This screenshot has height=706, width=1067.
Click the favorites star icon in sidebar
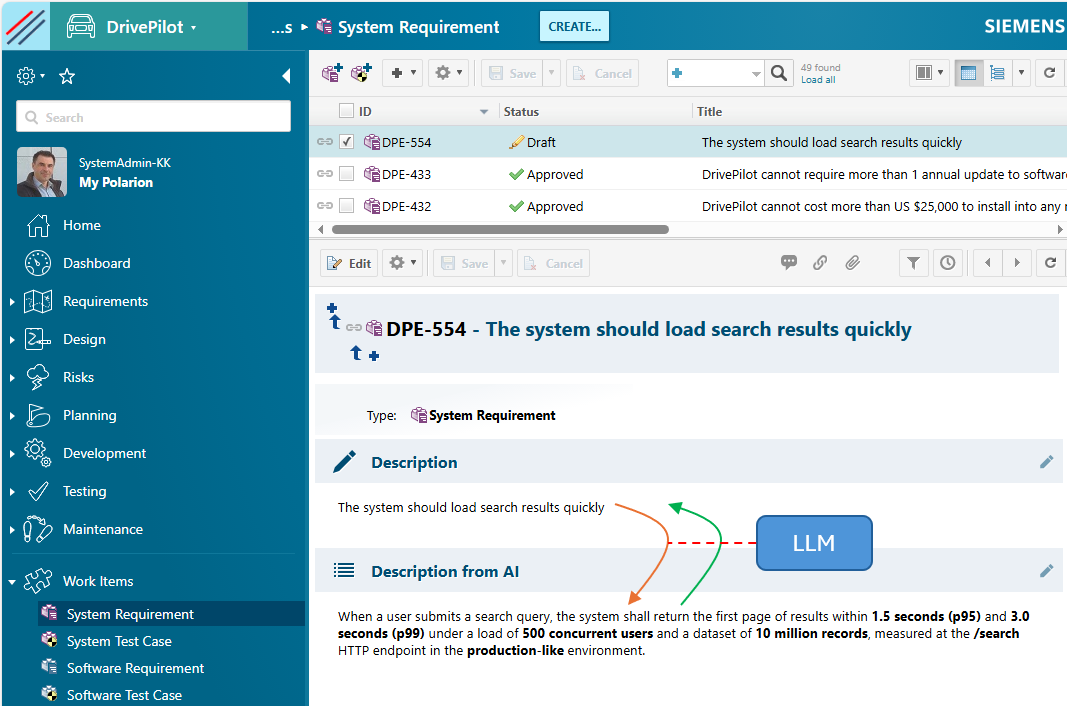click(67, 76)
